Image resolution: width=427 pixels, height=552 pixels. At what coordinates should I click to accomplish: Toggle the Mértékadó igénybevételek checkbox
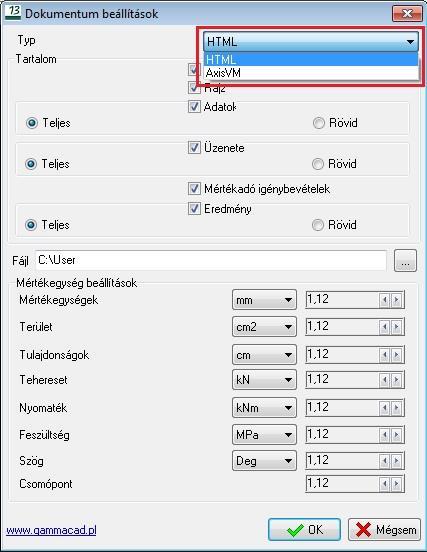(x=194, y=189)
